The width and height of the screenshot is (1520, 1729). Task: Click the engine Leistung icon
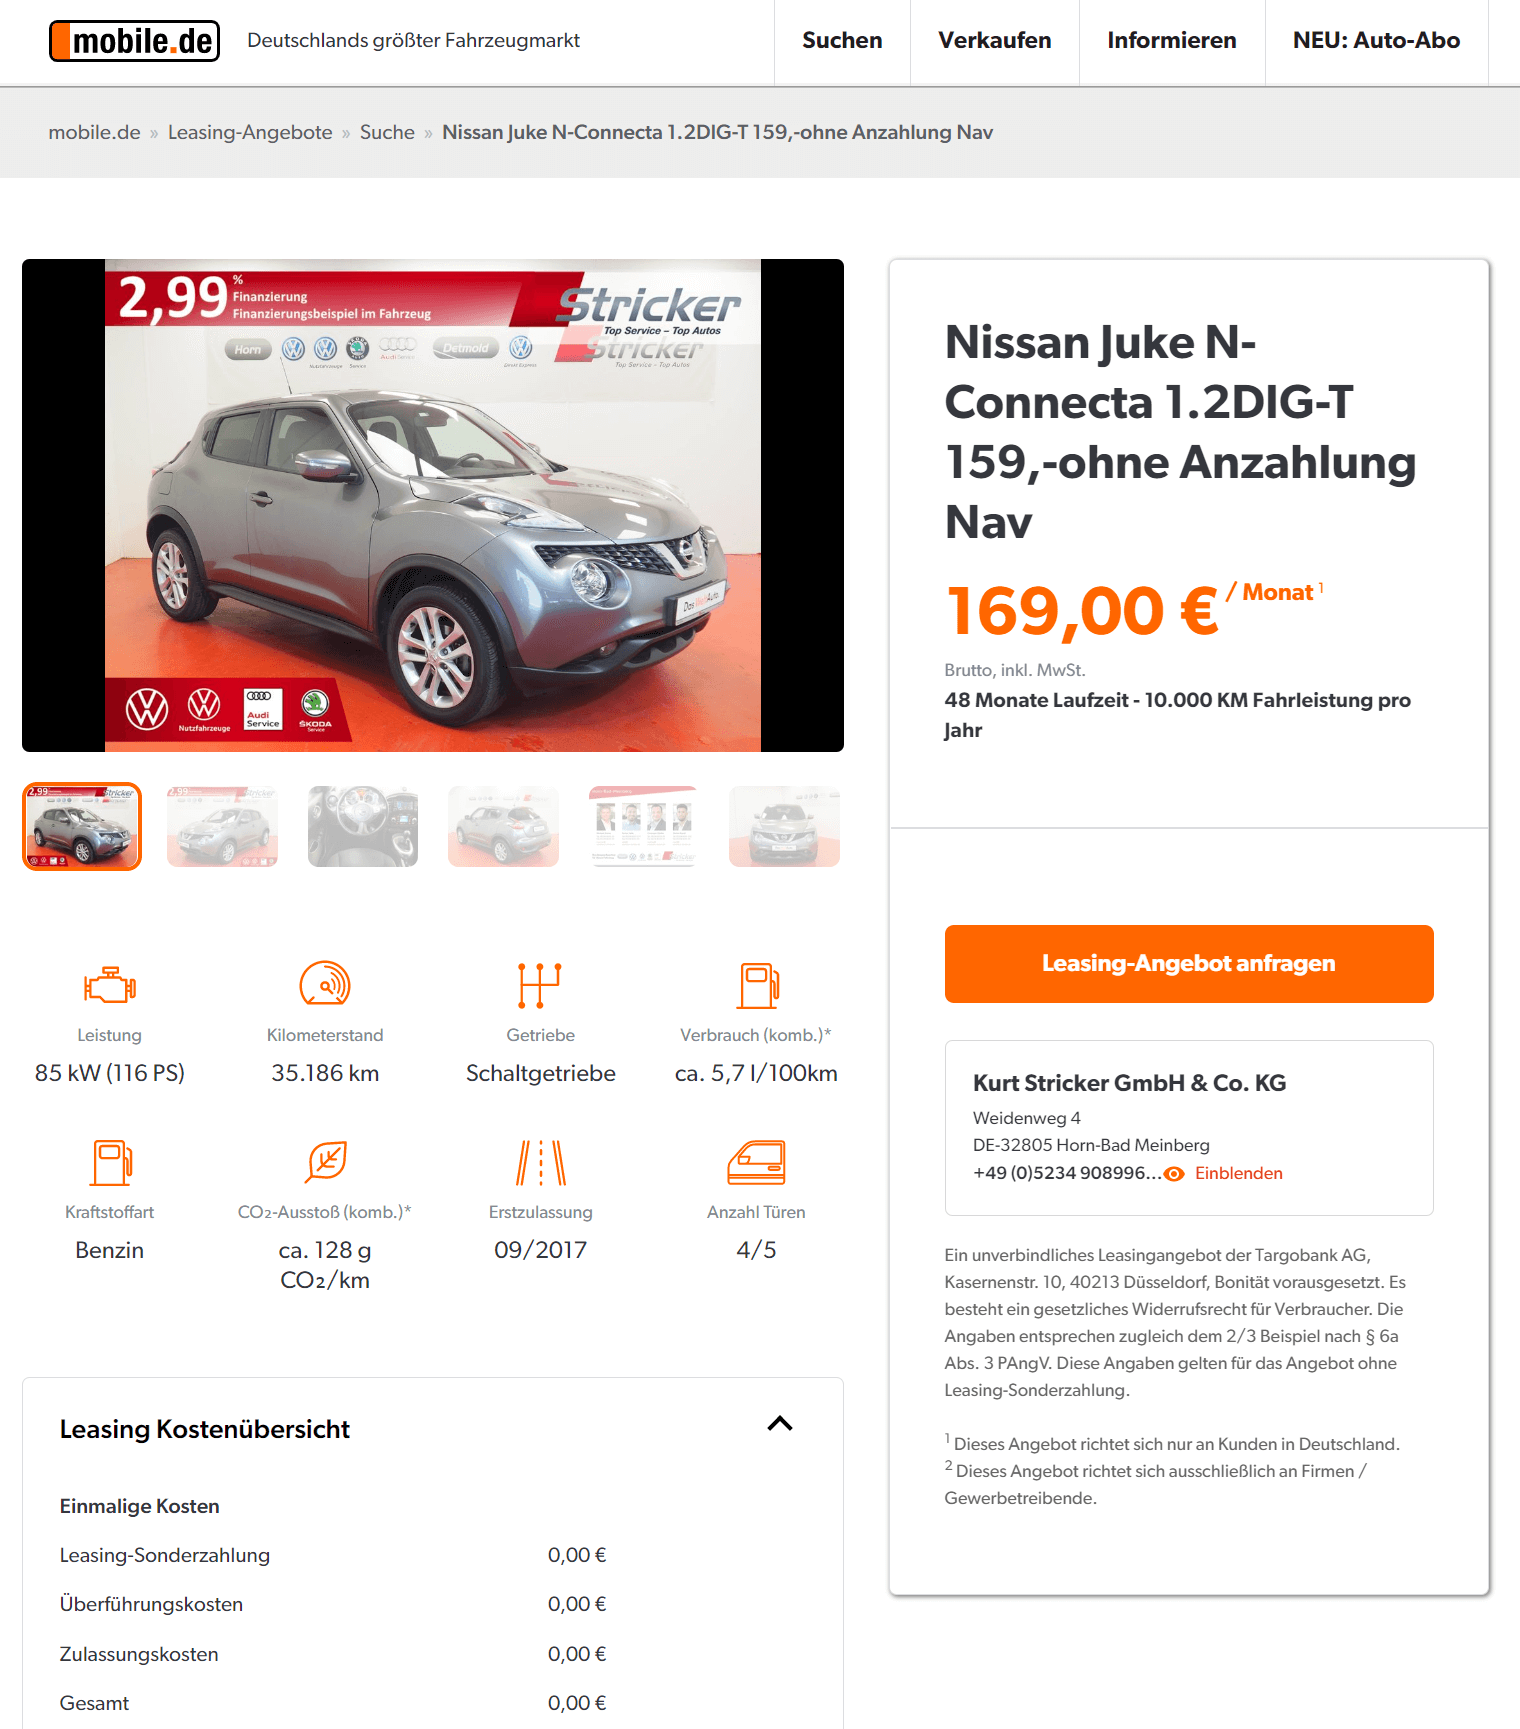(x=110, y=985)
